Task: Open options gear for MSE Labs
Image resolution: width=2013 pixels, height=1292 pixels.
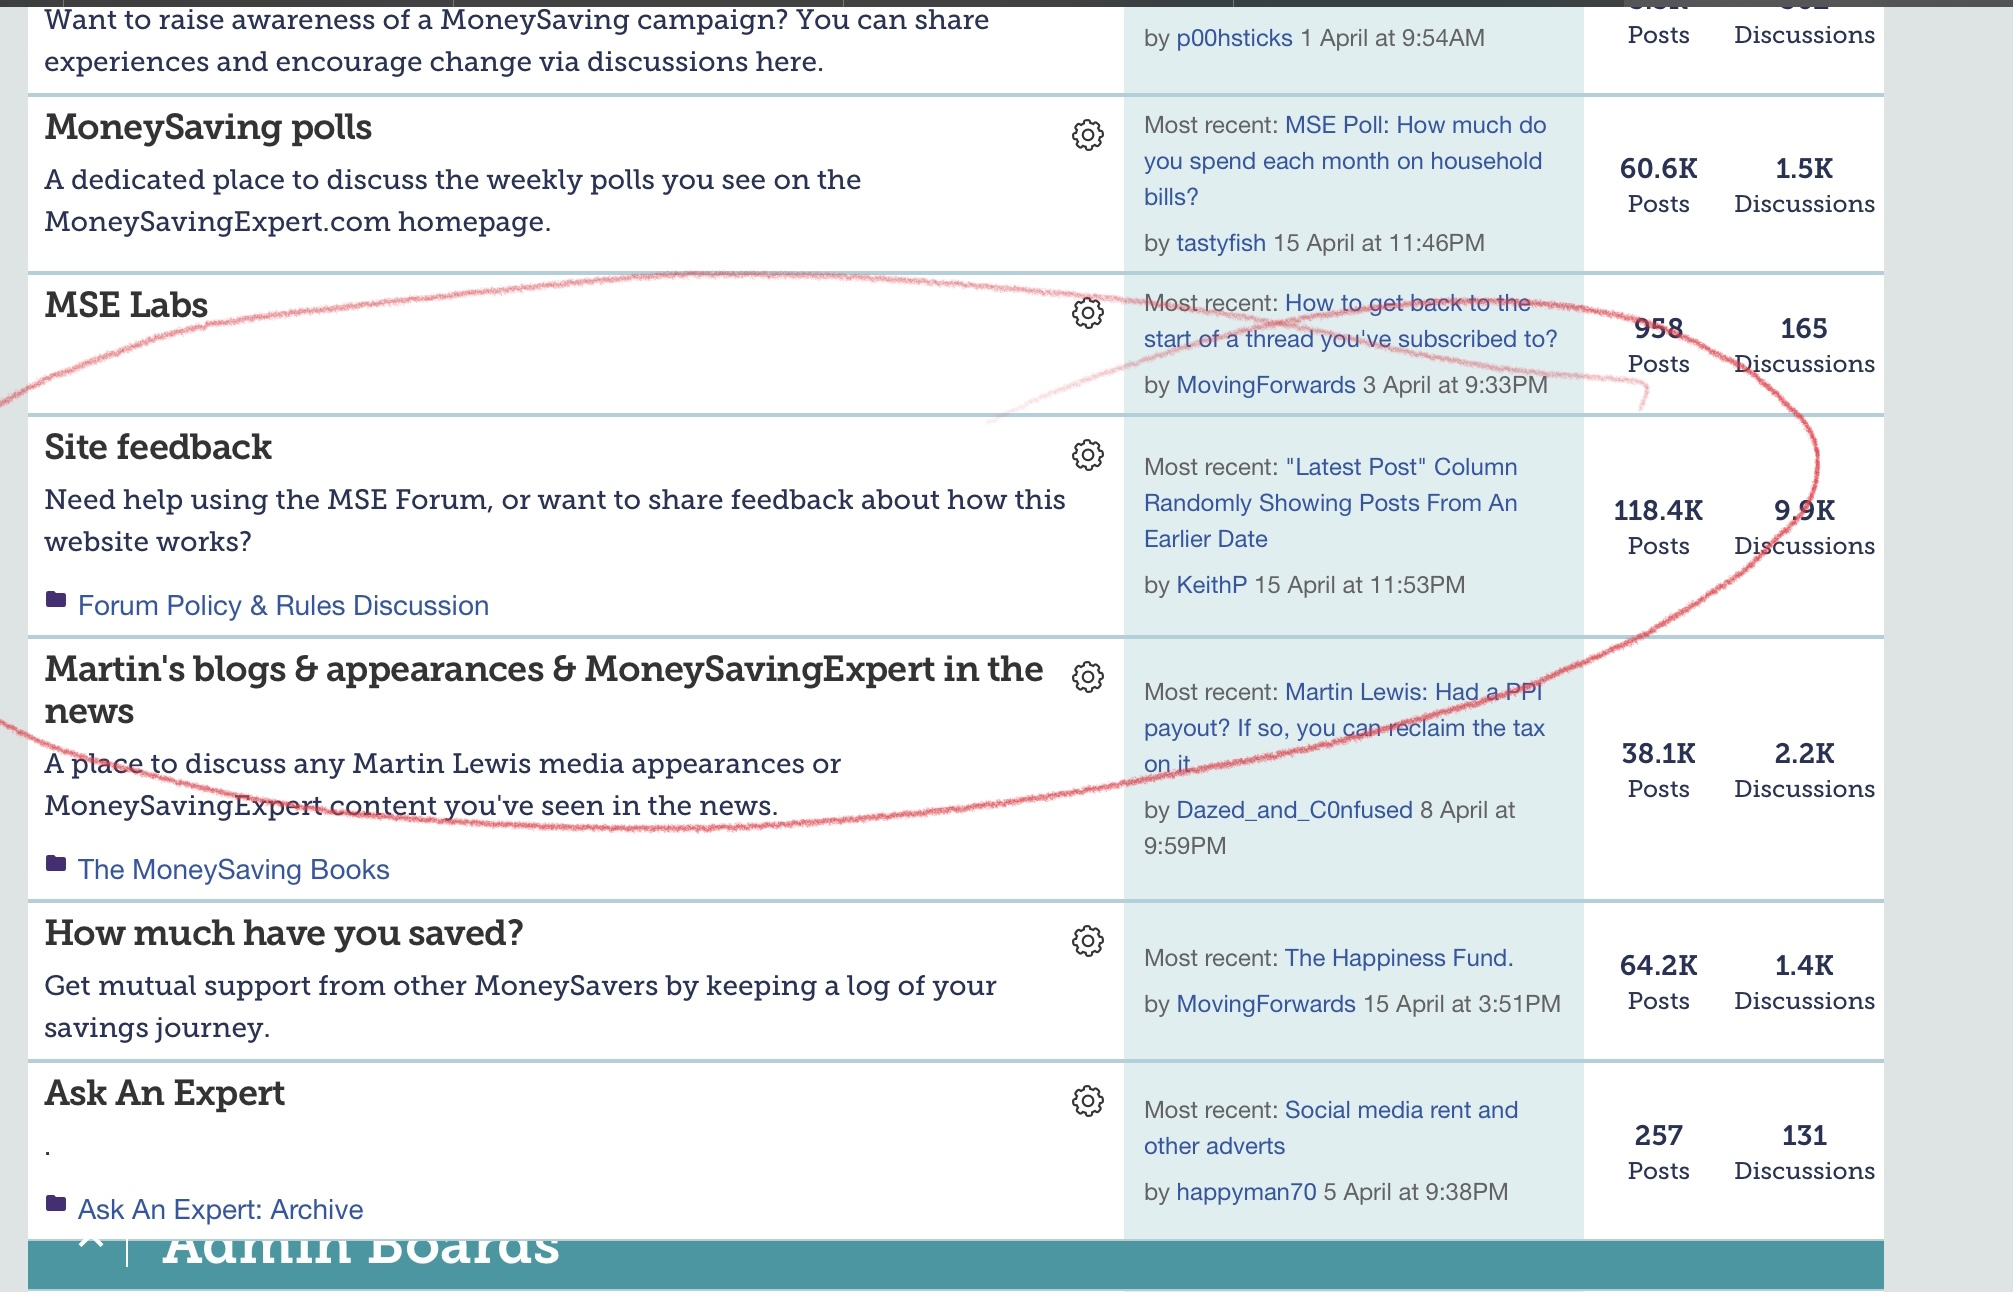Action: 1088,313
